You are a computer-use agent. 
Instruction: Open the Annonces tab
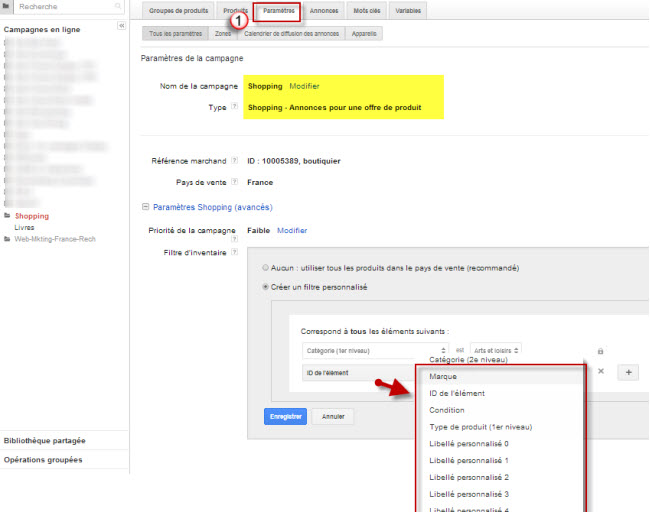point(324,11)
